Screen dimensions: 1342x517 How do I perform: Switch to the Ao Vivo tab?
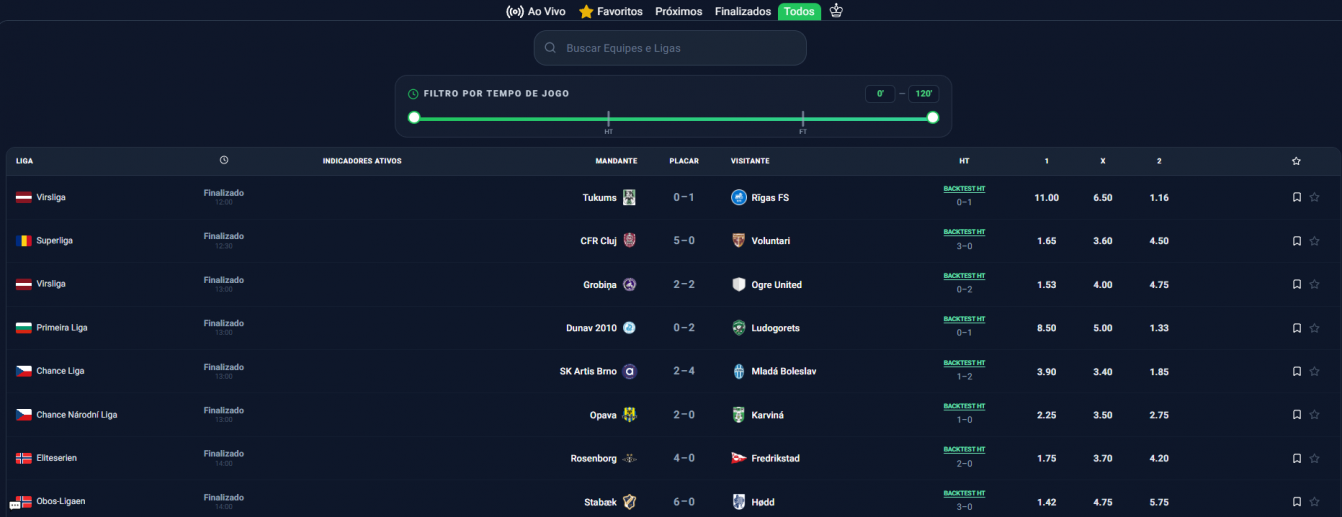click(x=536, y=12)
